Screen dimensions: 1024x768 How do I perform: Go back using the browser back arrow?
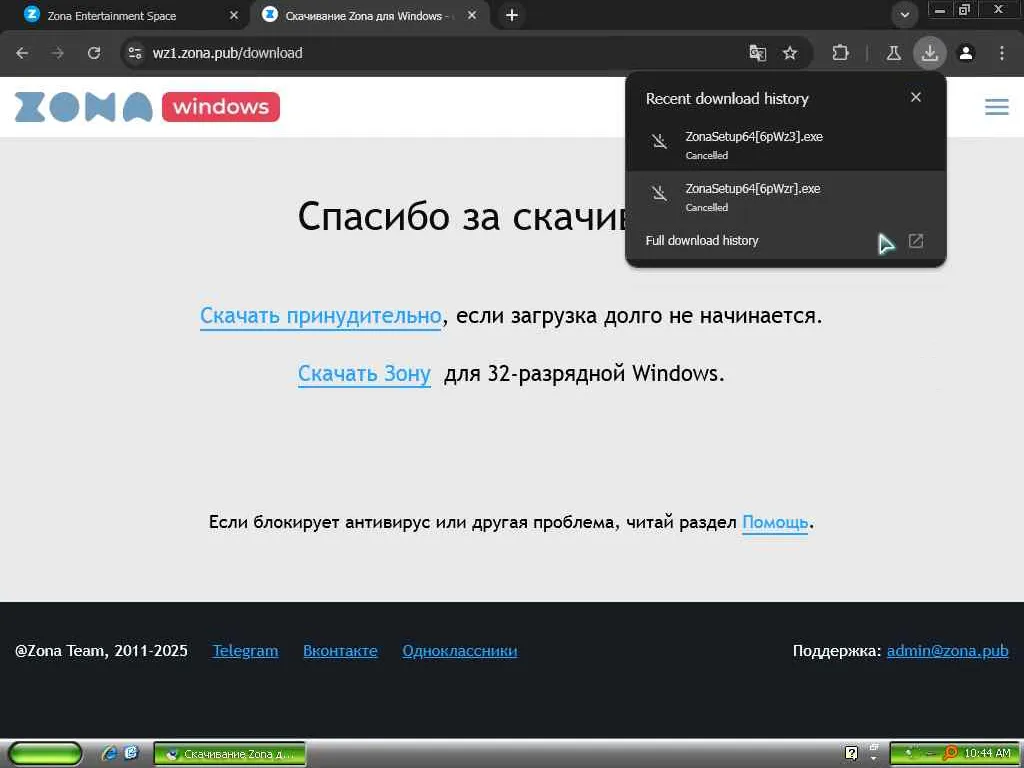pyautogui.click(x=22, y=53)
